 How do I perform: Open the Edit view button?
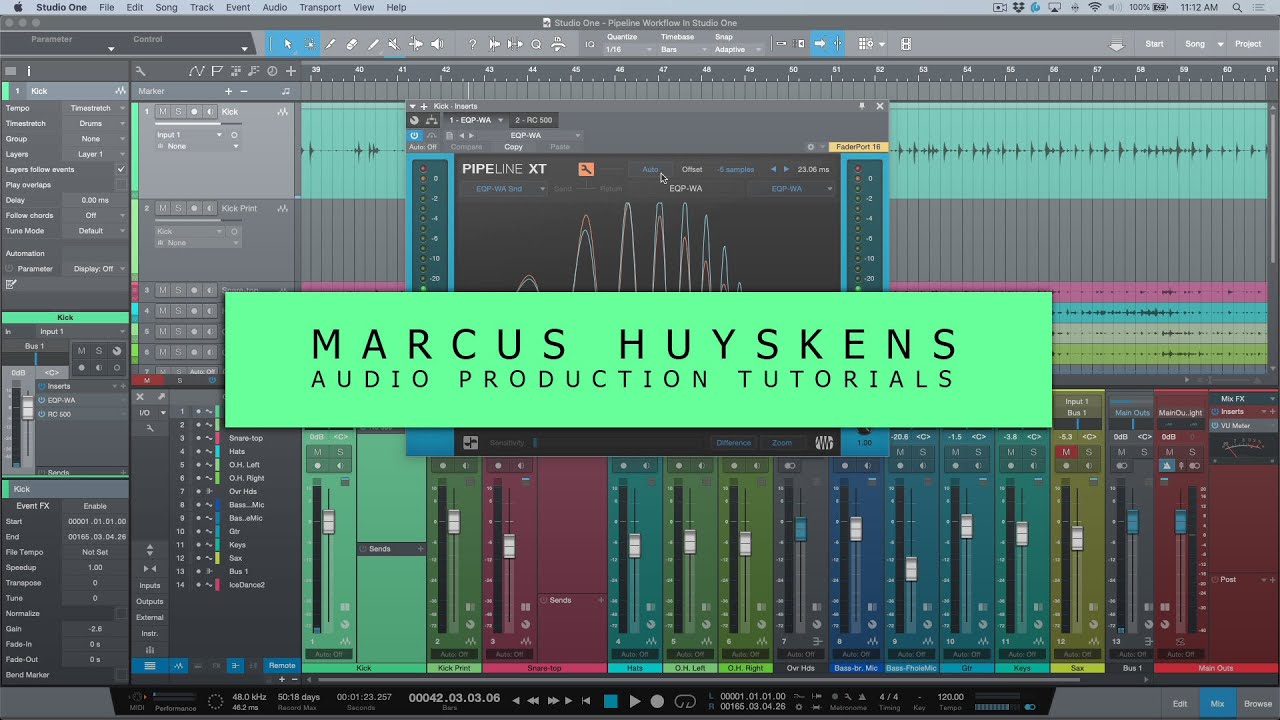[x=1180, y=704]
